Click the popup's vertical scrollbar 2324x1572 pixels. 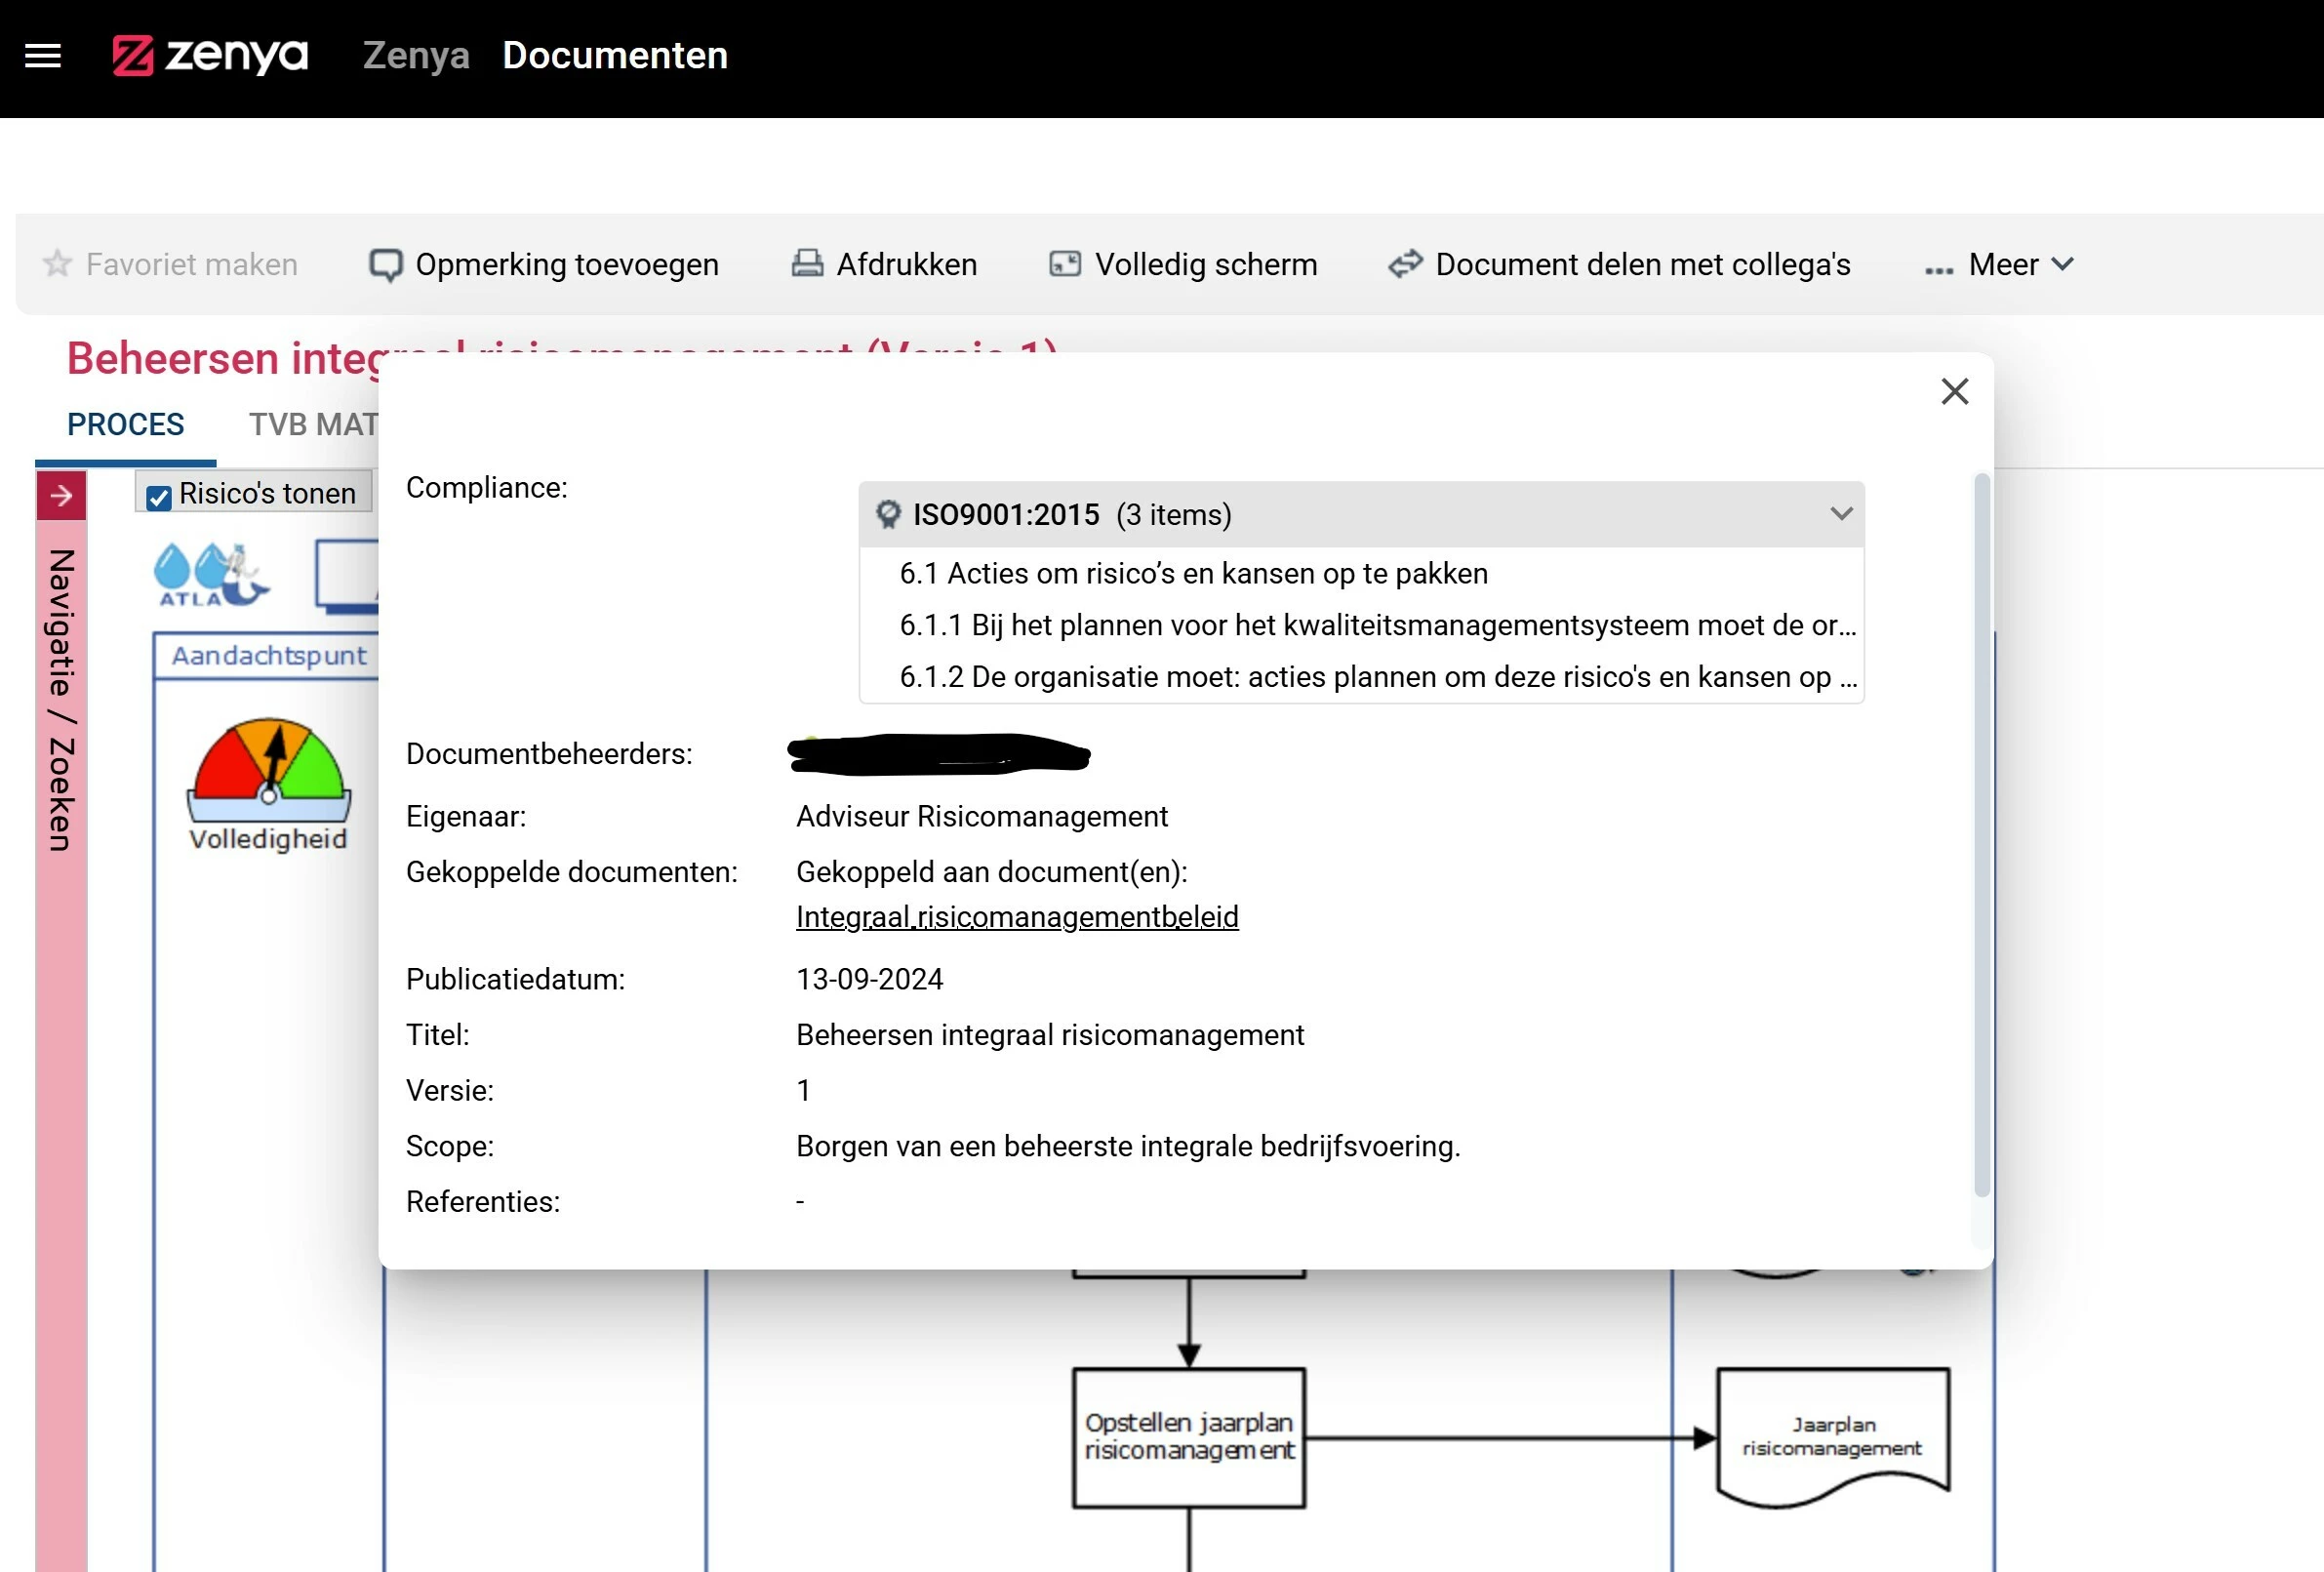tap(1981, 836)
